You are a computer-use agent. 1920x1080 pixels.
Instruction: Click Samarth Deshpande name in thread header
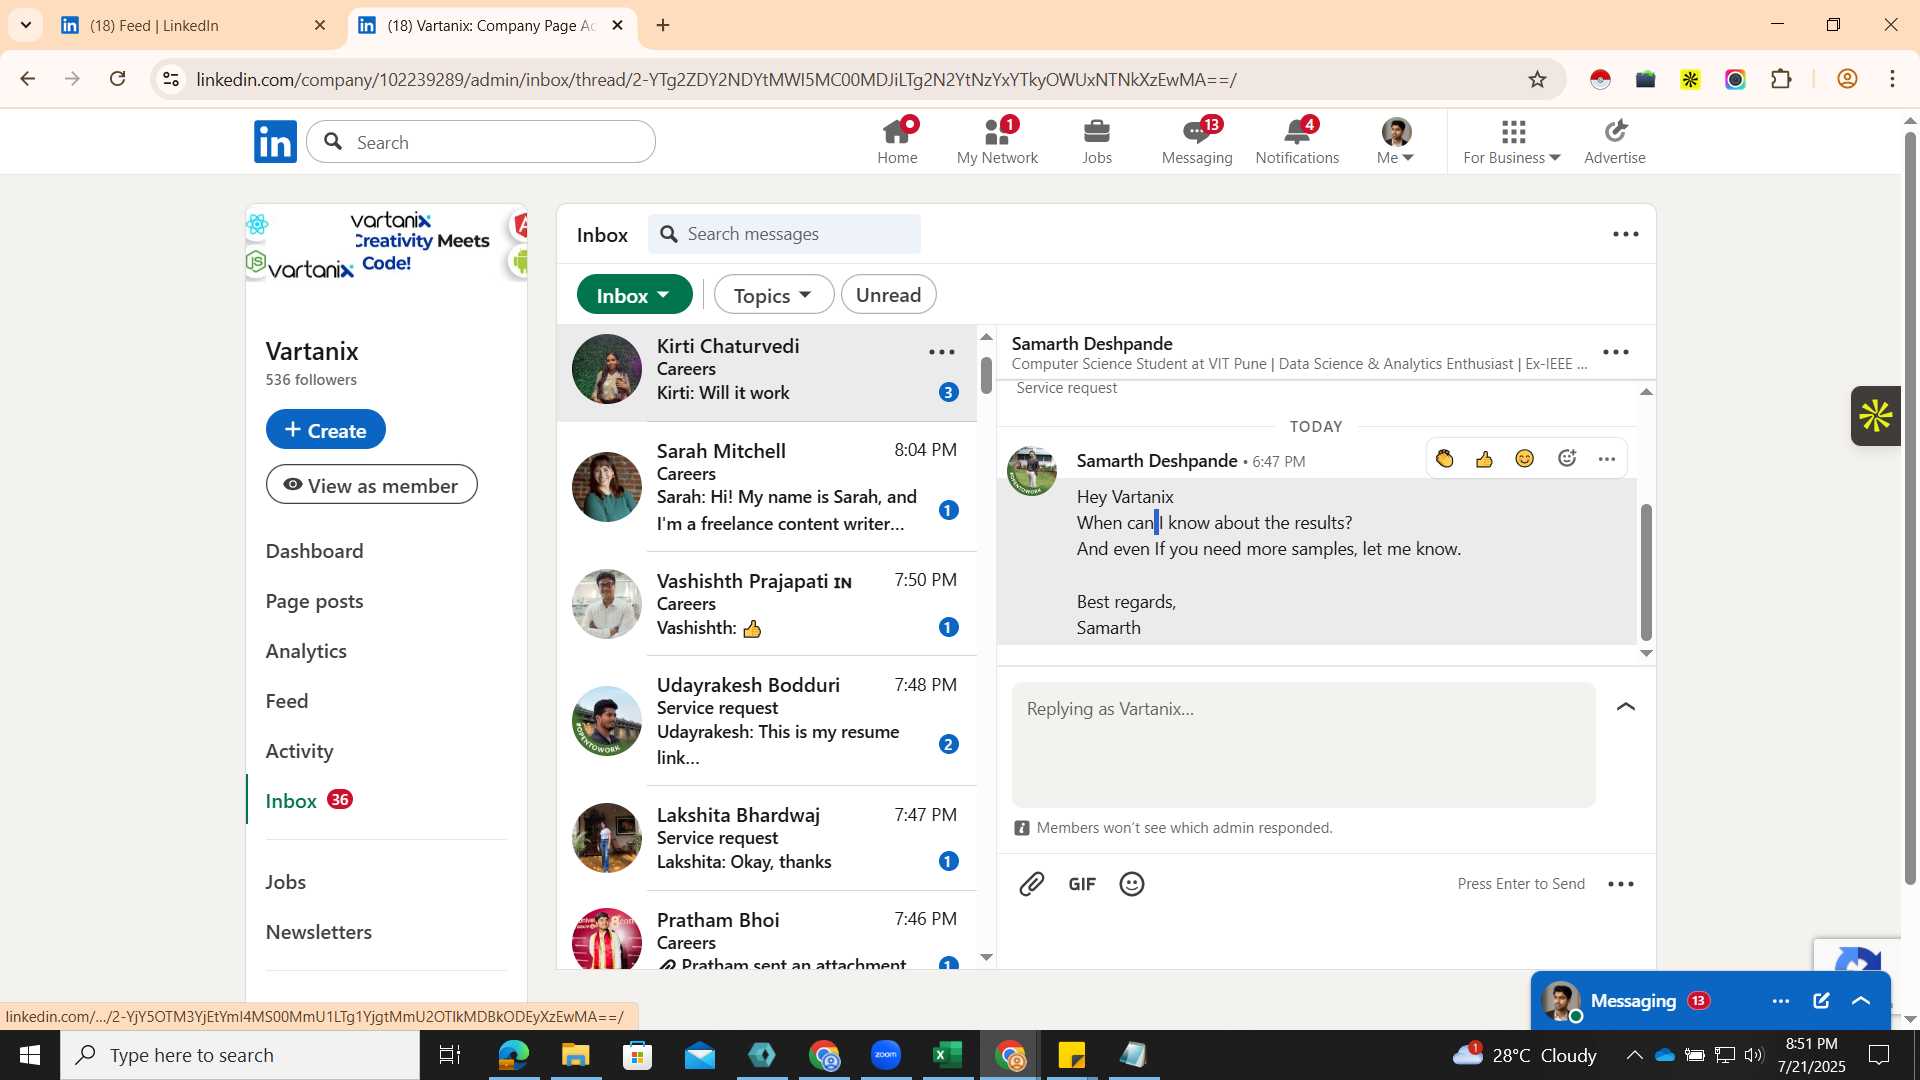(1092, 343)
